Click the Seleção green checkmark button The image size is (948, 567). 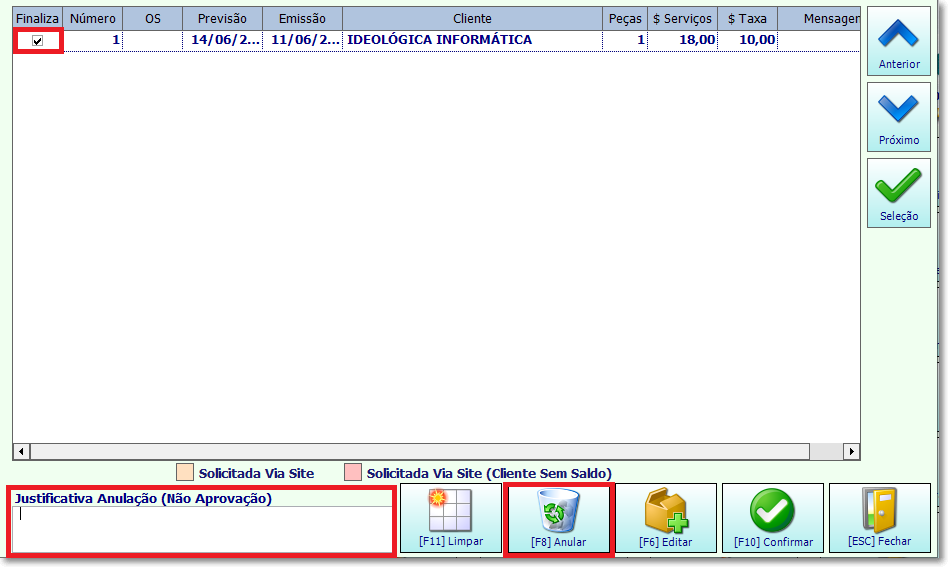click(x=898, y=193)
